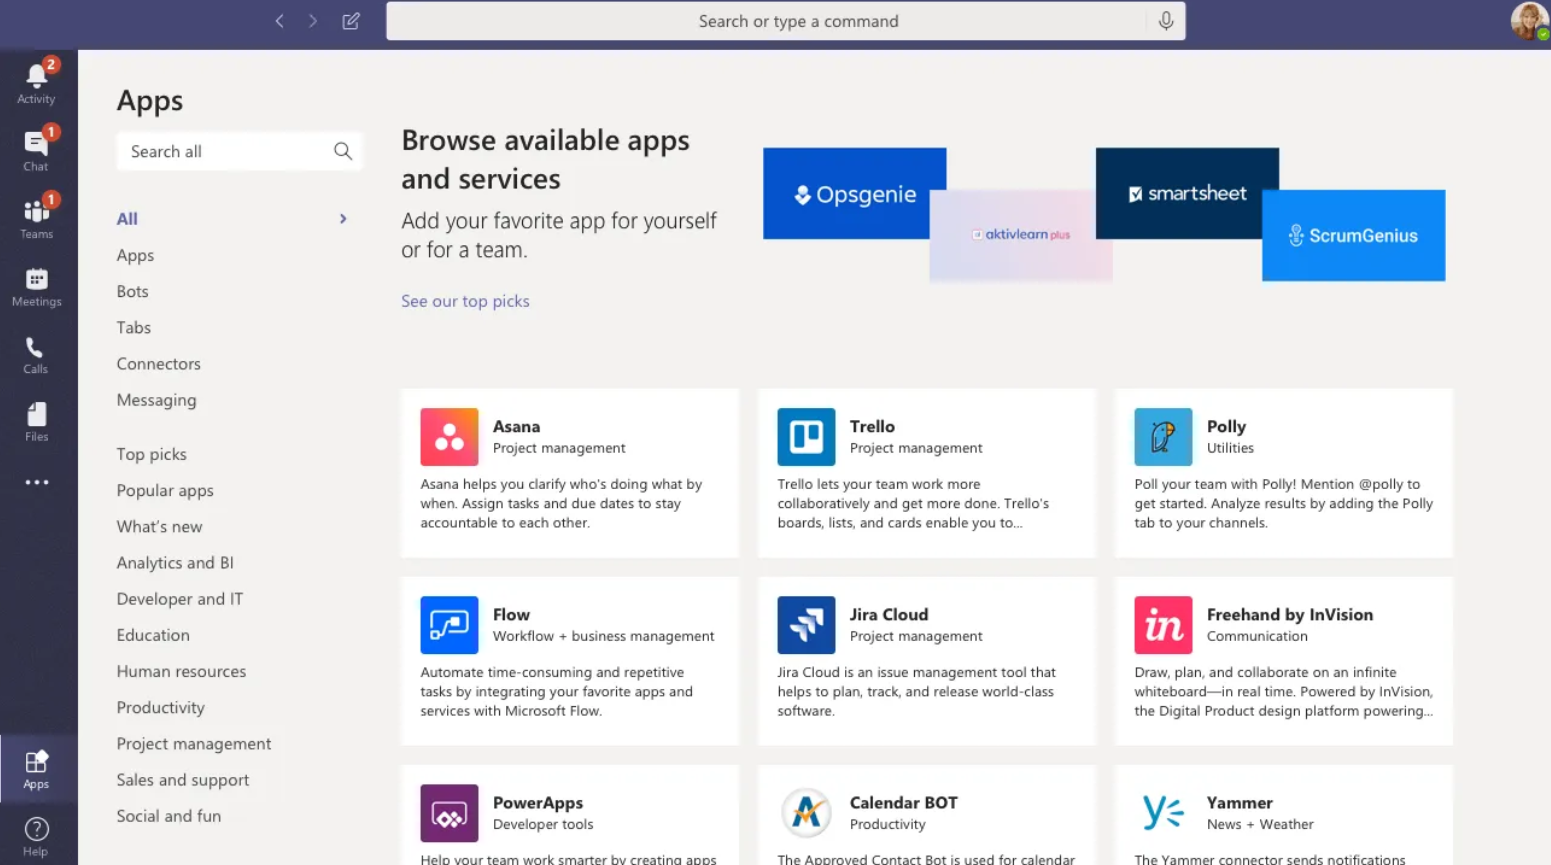Select the Messaging category
This screenshot has width=1551, height=865.
156,400
